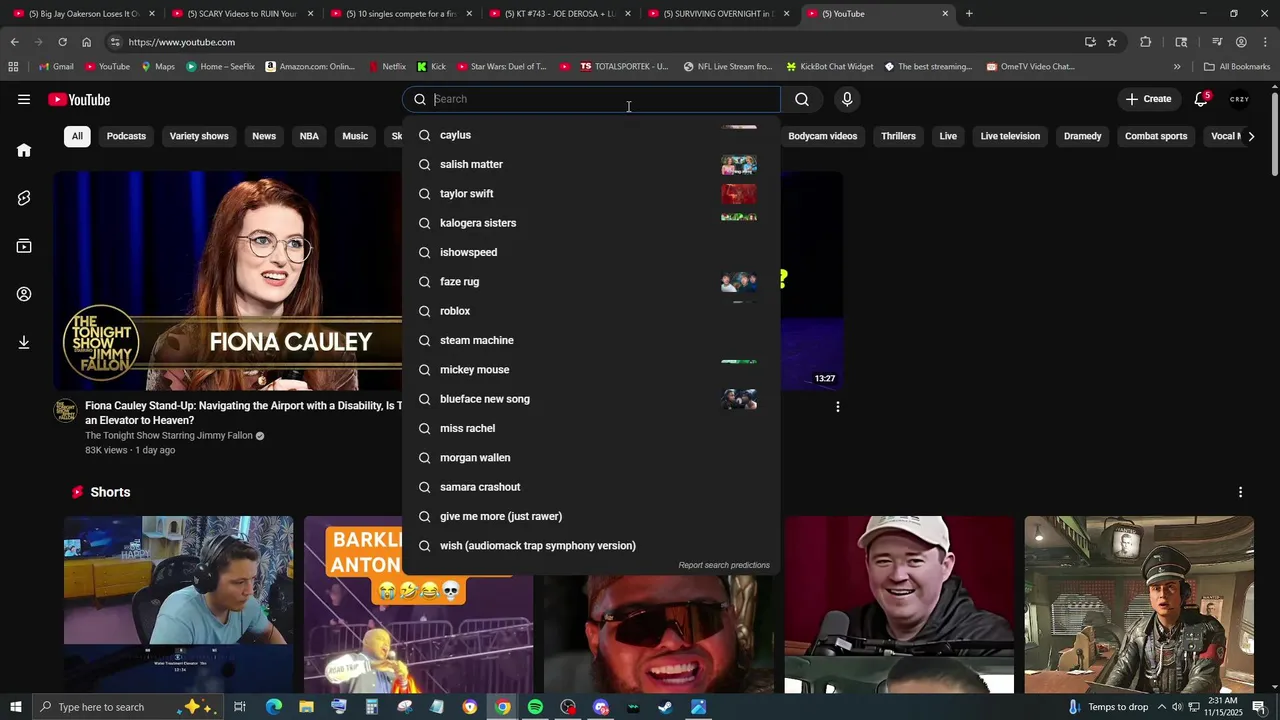Click the browser address bar URL
Viewport: 1280px width, 720px height.
click(x=181, y=42)
